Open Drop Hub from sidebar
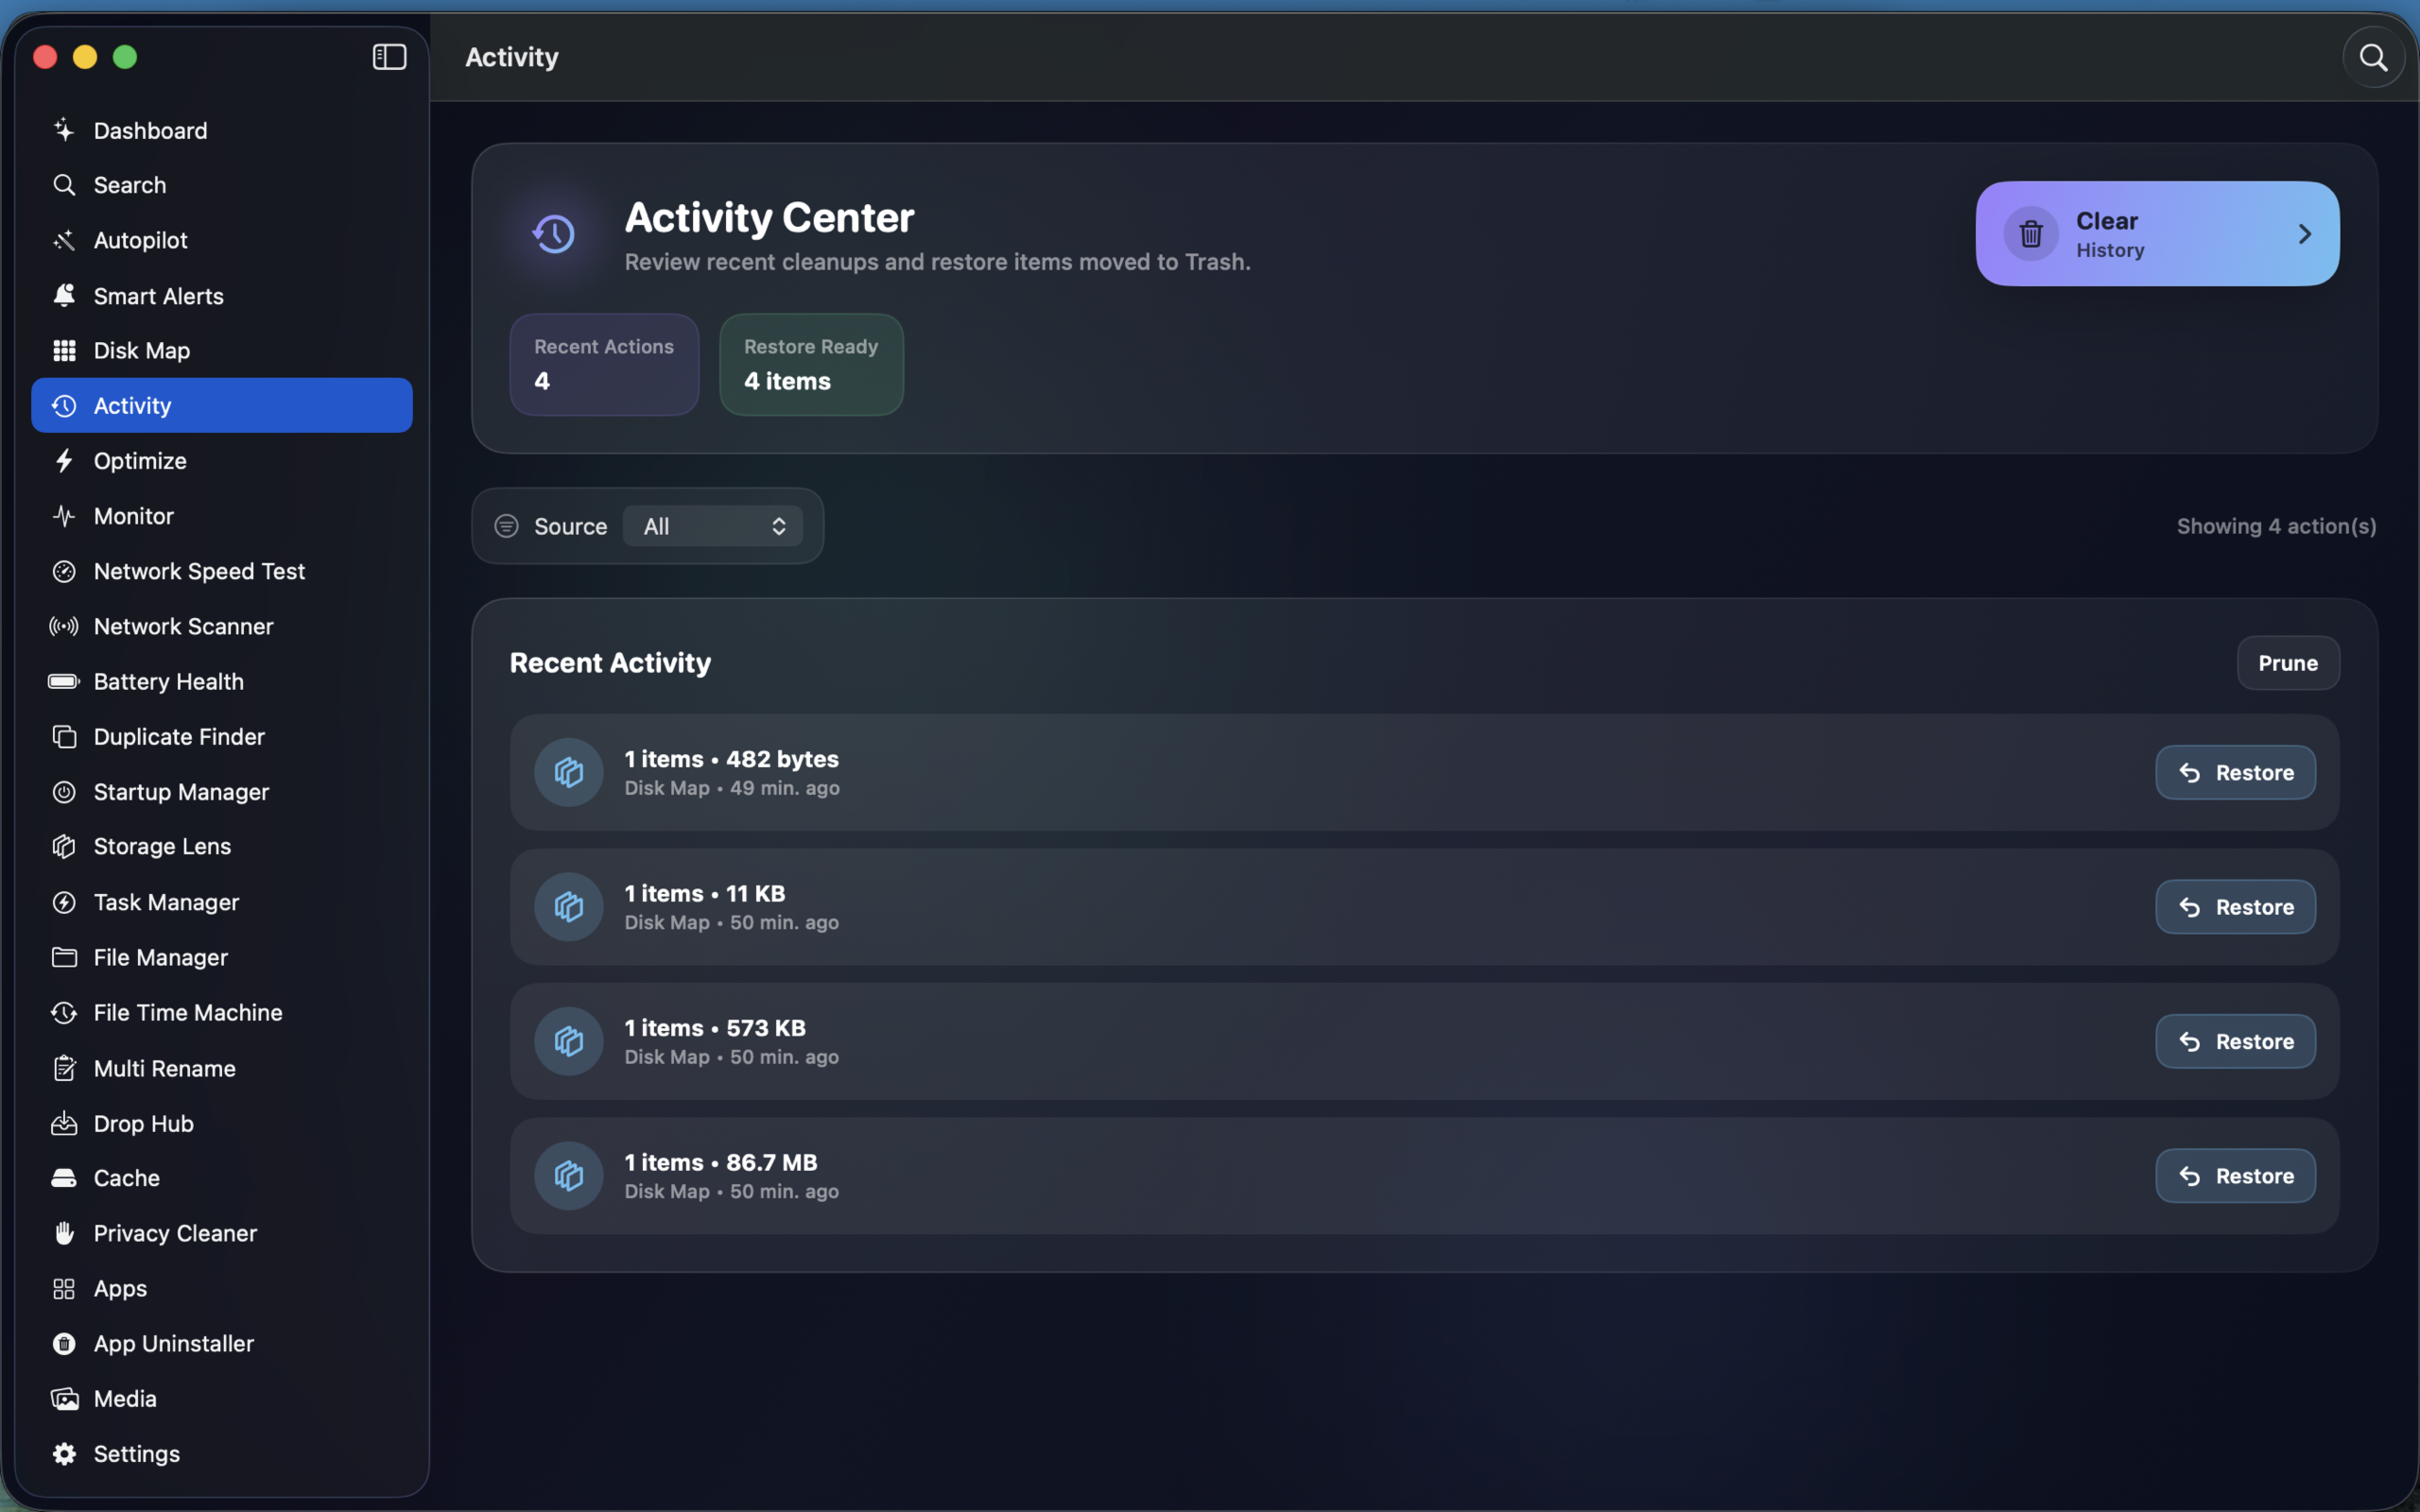Screen dimensions: 2420x1512 click(222, 1123)
